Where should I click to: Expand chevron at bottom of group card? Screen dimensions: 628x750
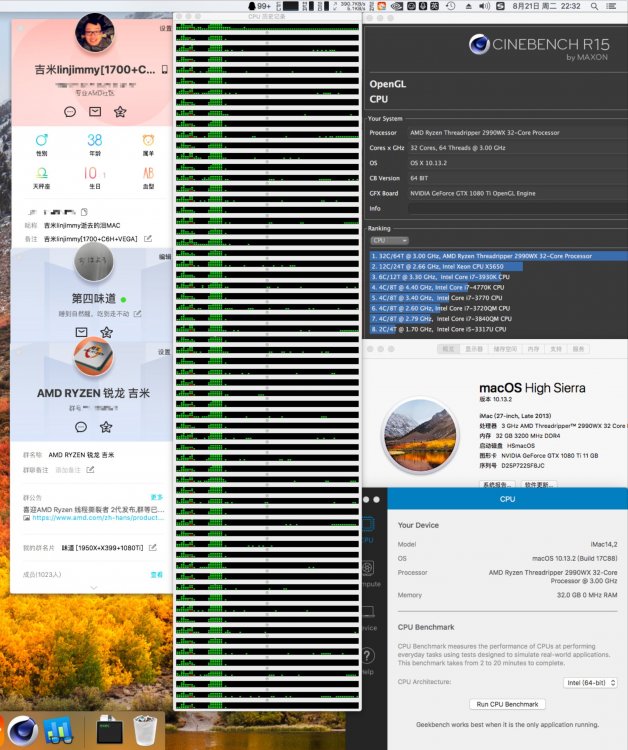pyautogui.click(x=94, y=587)
